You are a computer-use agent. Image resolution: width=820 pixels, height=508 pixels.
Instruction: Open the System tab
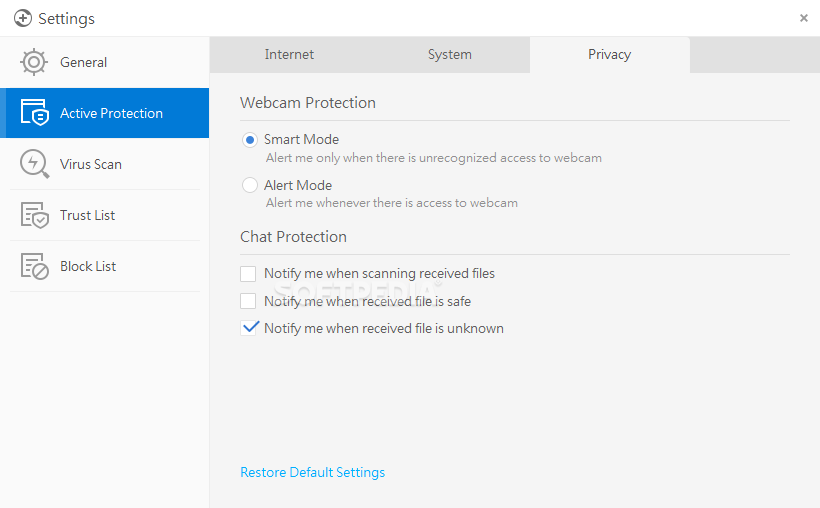[450, 54]
